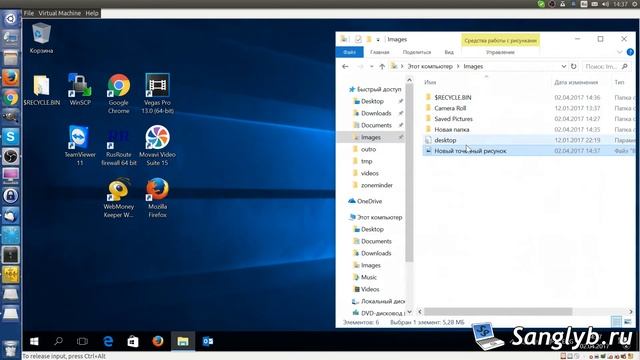This screenshot has height=360, width=640.
Task: Open Task View in the taskbar
Action: (82, 341)
